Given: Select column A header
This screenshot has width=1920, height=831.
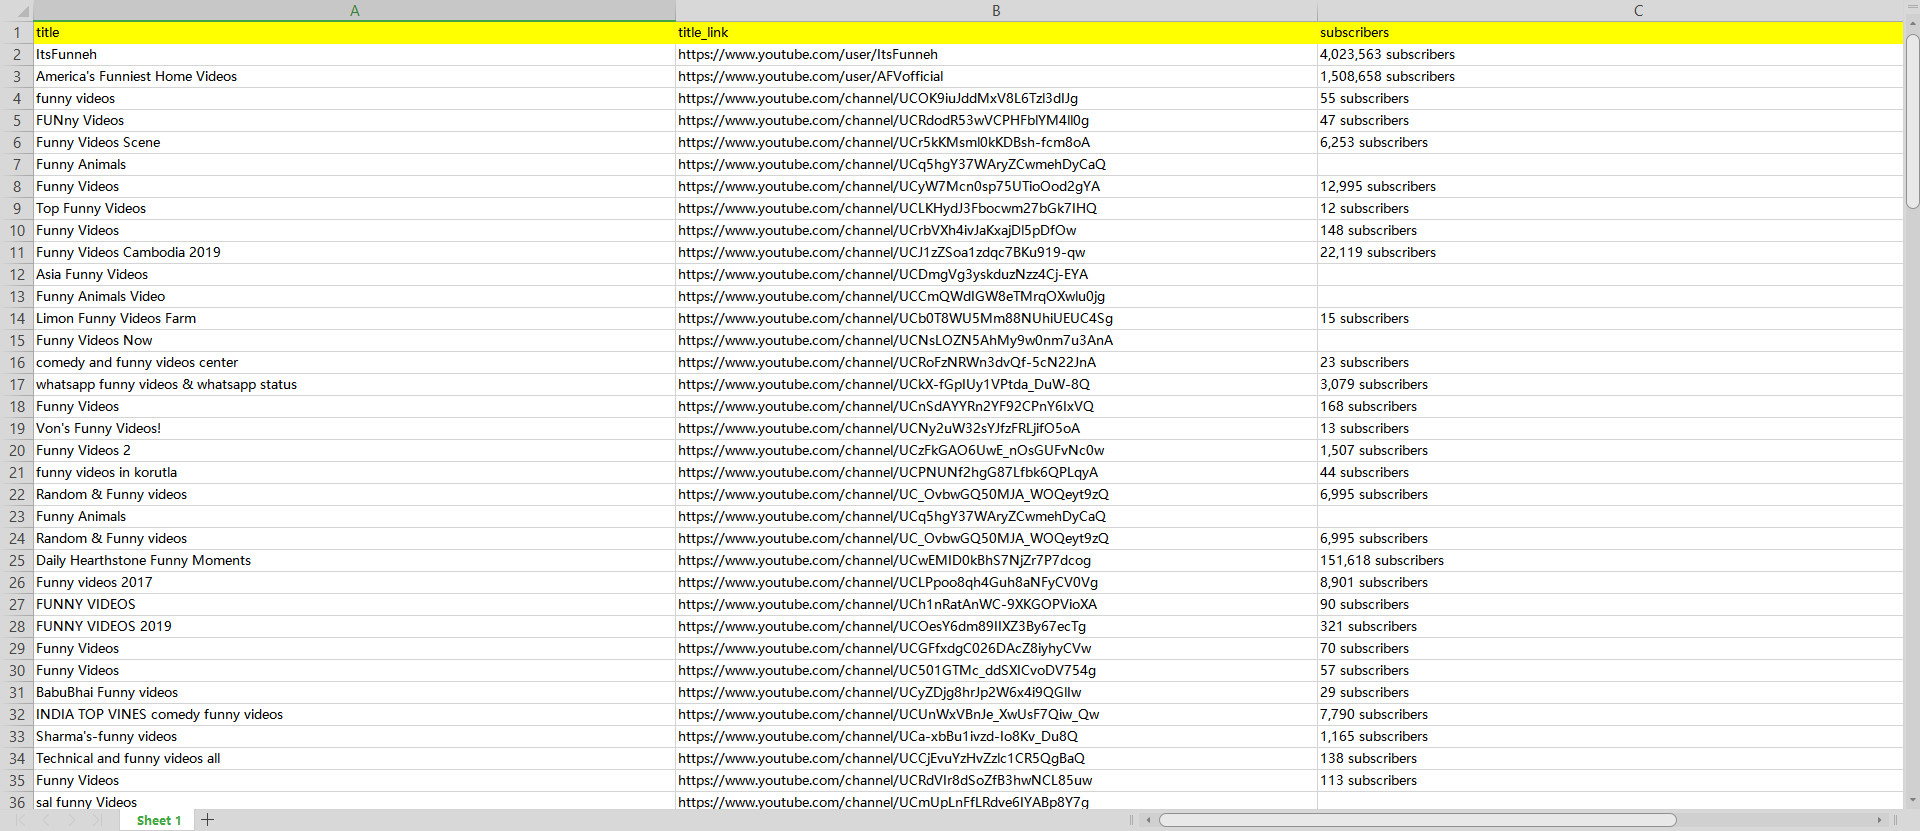Looking at the screenshot, I should [x=354, y=10].
